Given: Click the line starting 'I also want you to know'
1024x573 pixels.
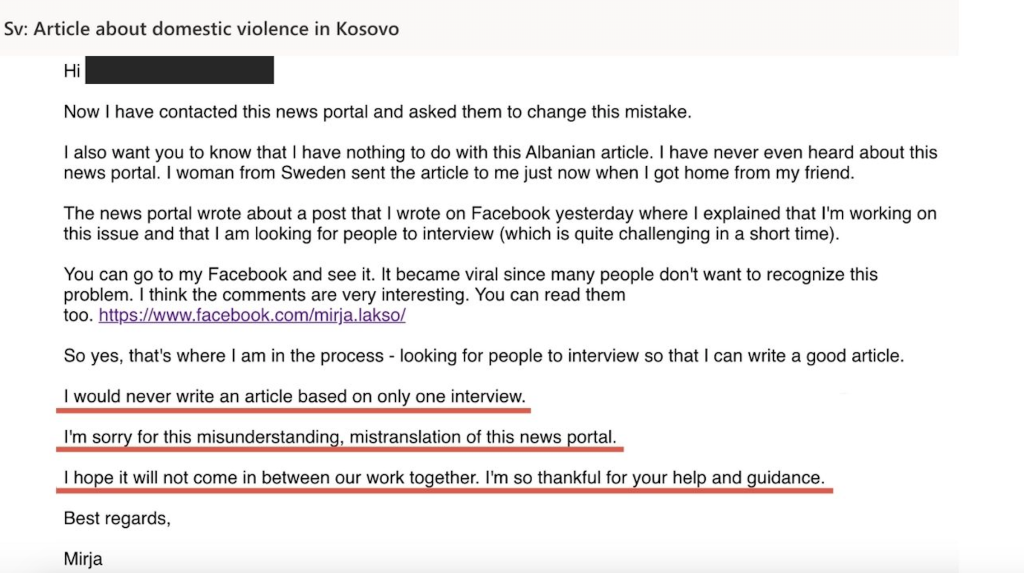Looking at the screenshot, I should (500, 152).
